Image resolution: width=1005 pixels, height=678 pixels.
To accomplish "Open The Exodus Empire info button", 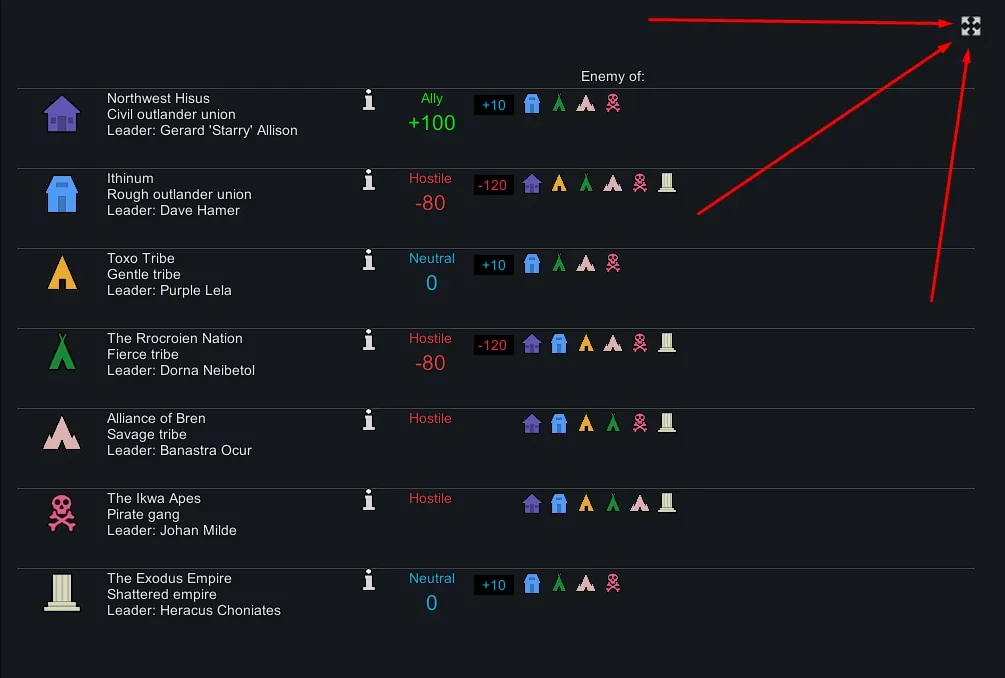I will [x=369, y=580].
